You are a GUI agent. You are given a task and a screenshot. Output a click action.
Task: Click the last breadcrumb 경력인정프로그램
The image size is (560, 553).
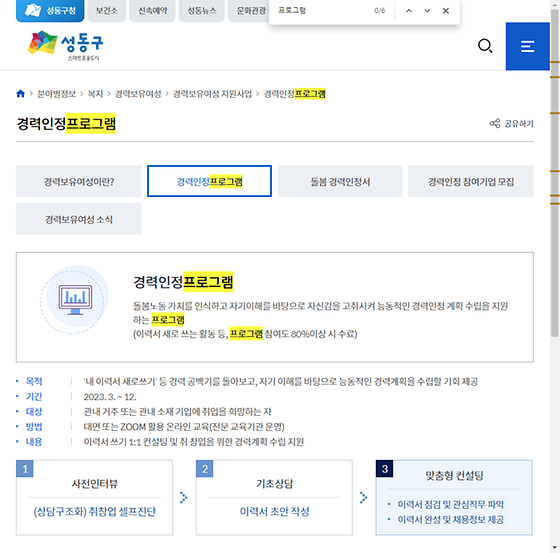tap(294, 94)
